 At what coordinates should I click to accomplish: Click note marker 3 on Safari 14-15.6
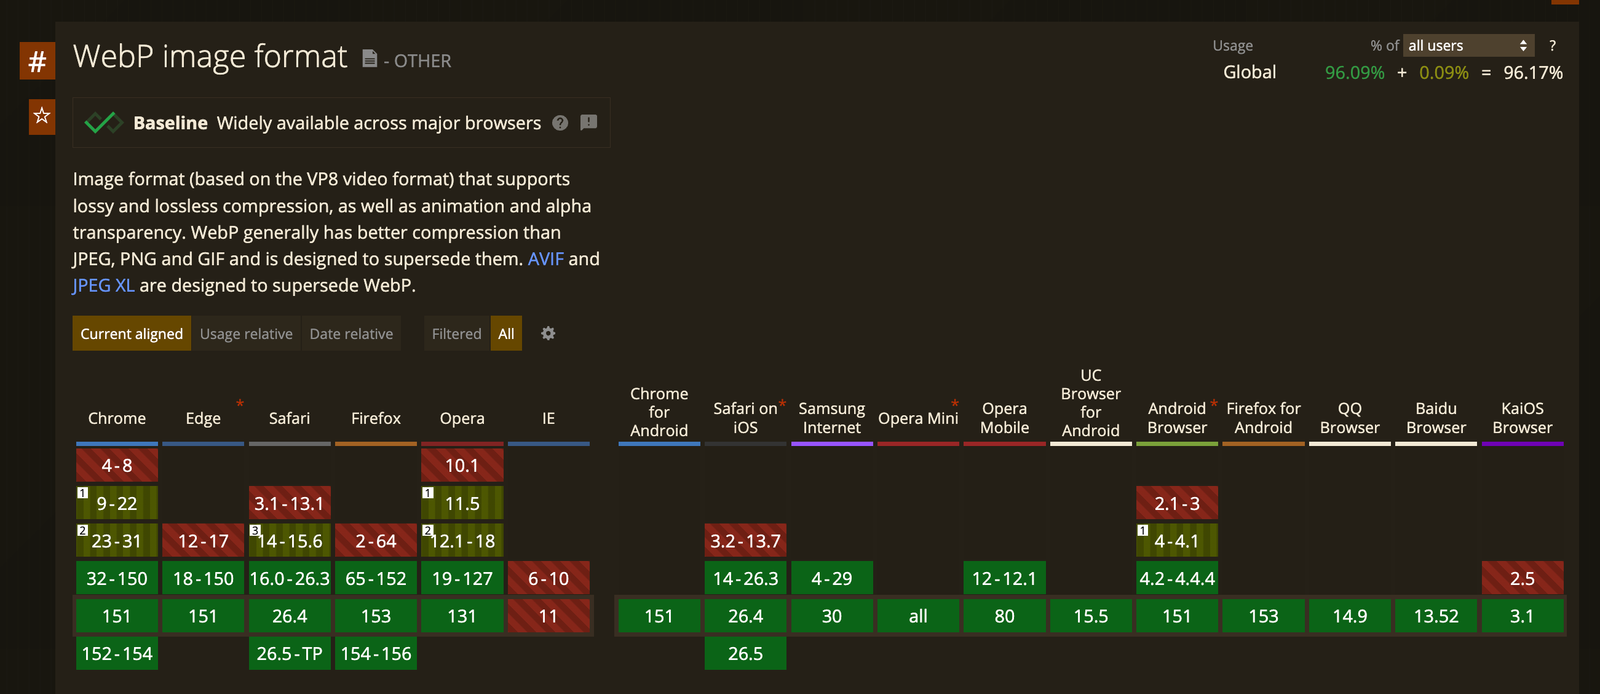(255, 530)
